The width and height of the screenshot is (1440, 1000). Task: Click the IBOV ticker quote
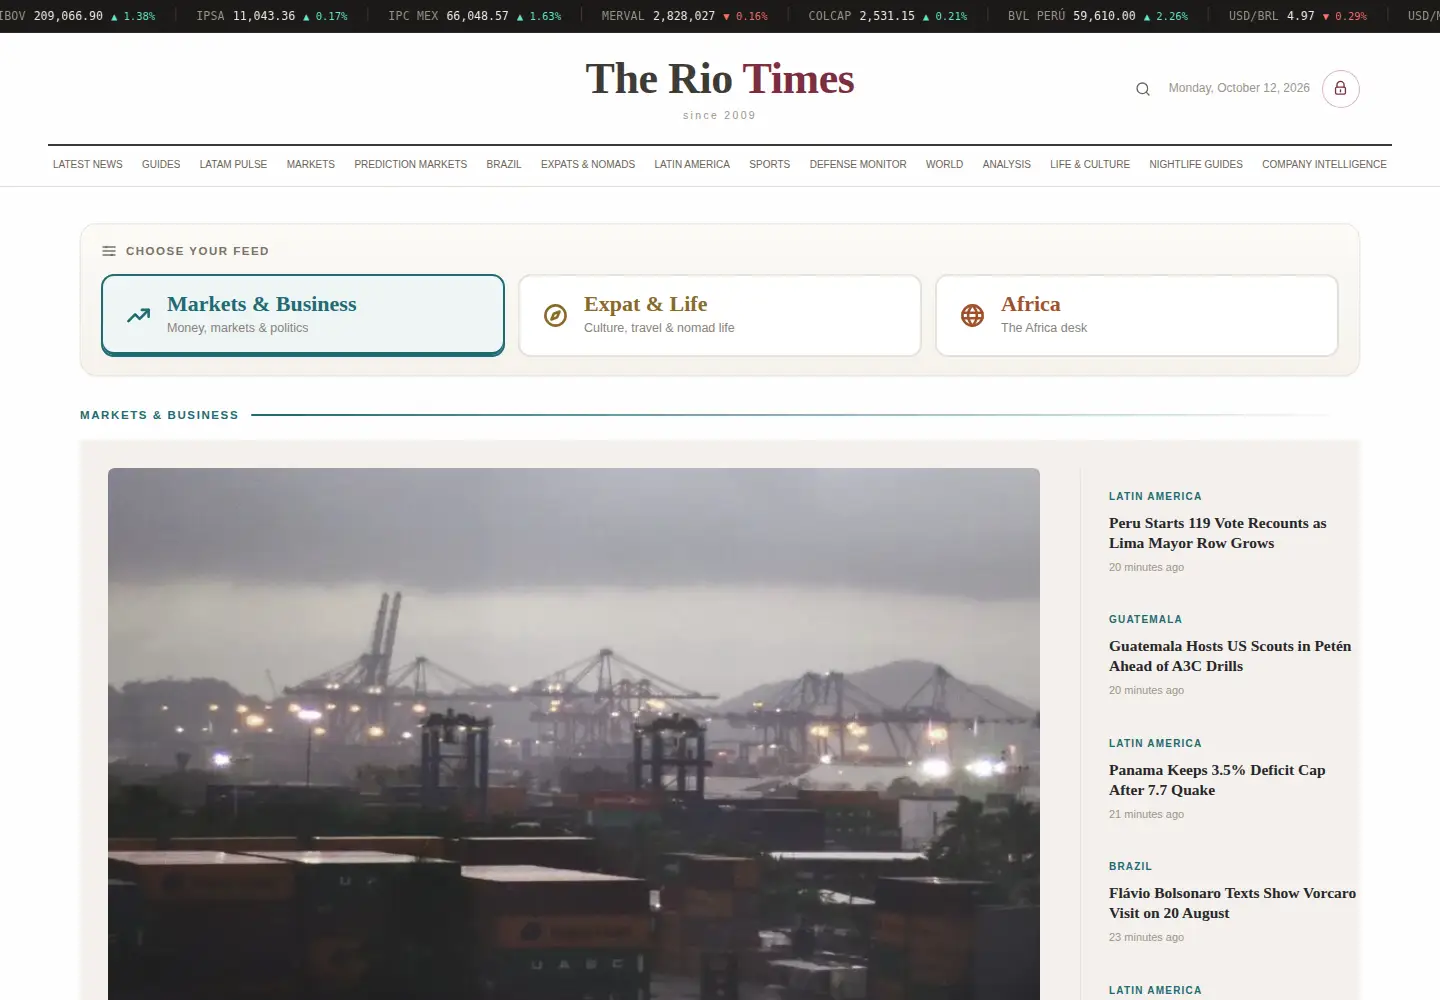click(78, 16)
